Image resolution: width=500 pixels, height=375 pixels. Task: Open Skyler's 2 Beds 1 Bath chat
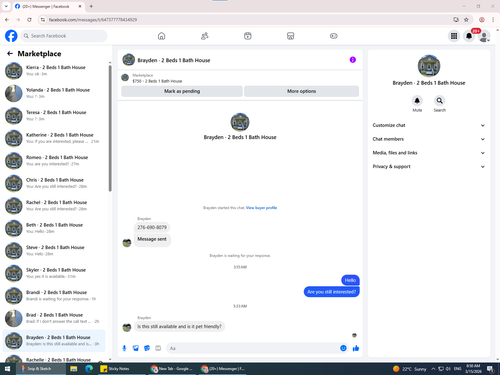(x=55, y=273)
